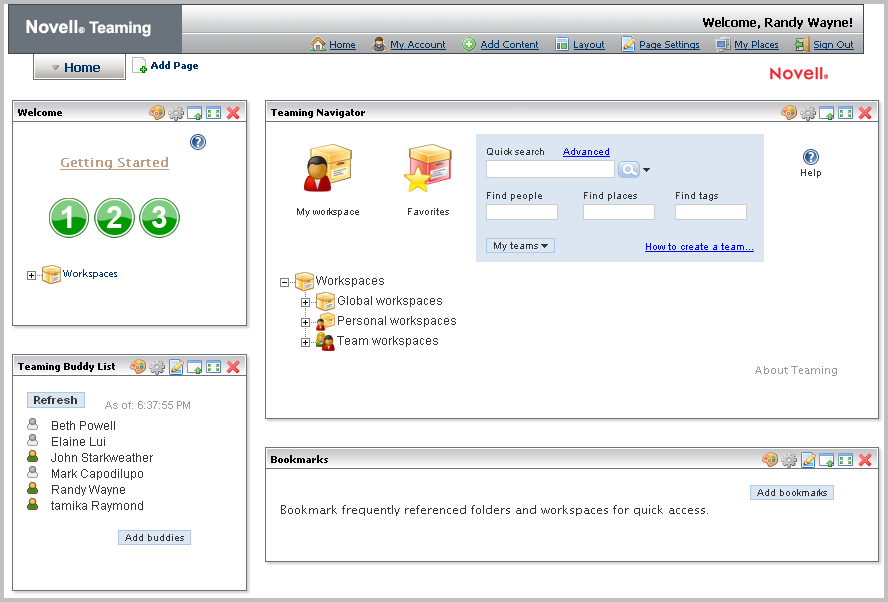Click the Getting Started step 1 circle

pyautogui.click(x=68, y=217)
